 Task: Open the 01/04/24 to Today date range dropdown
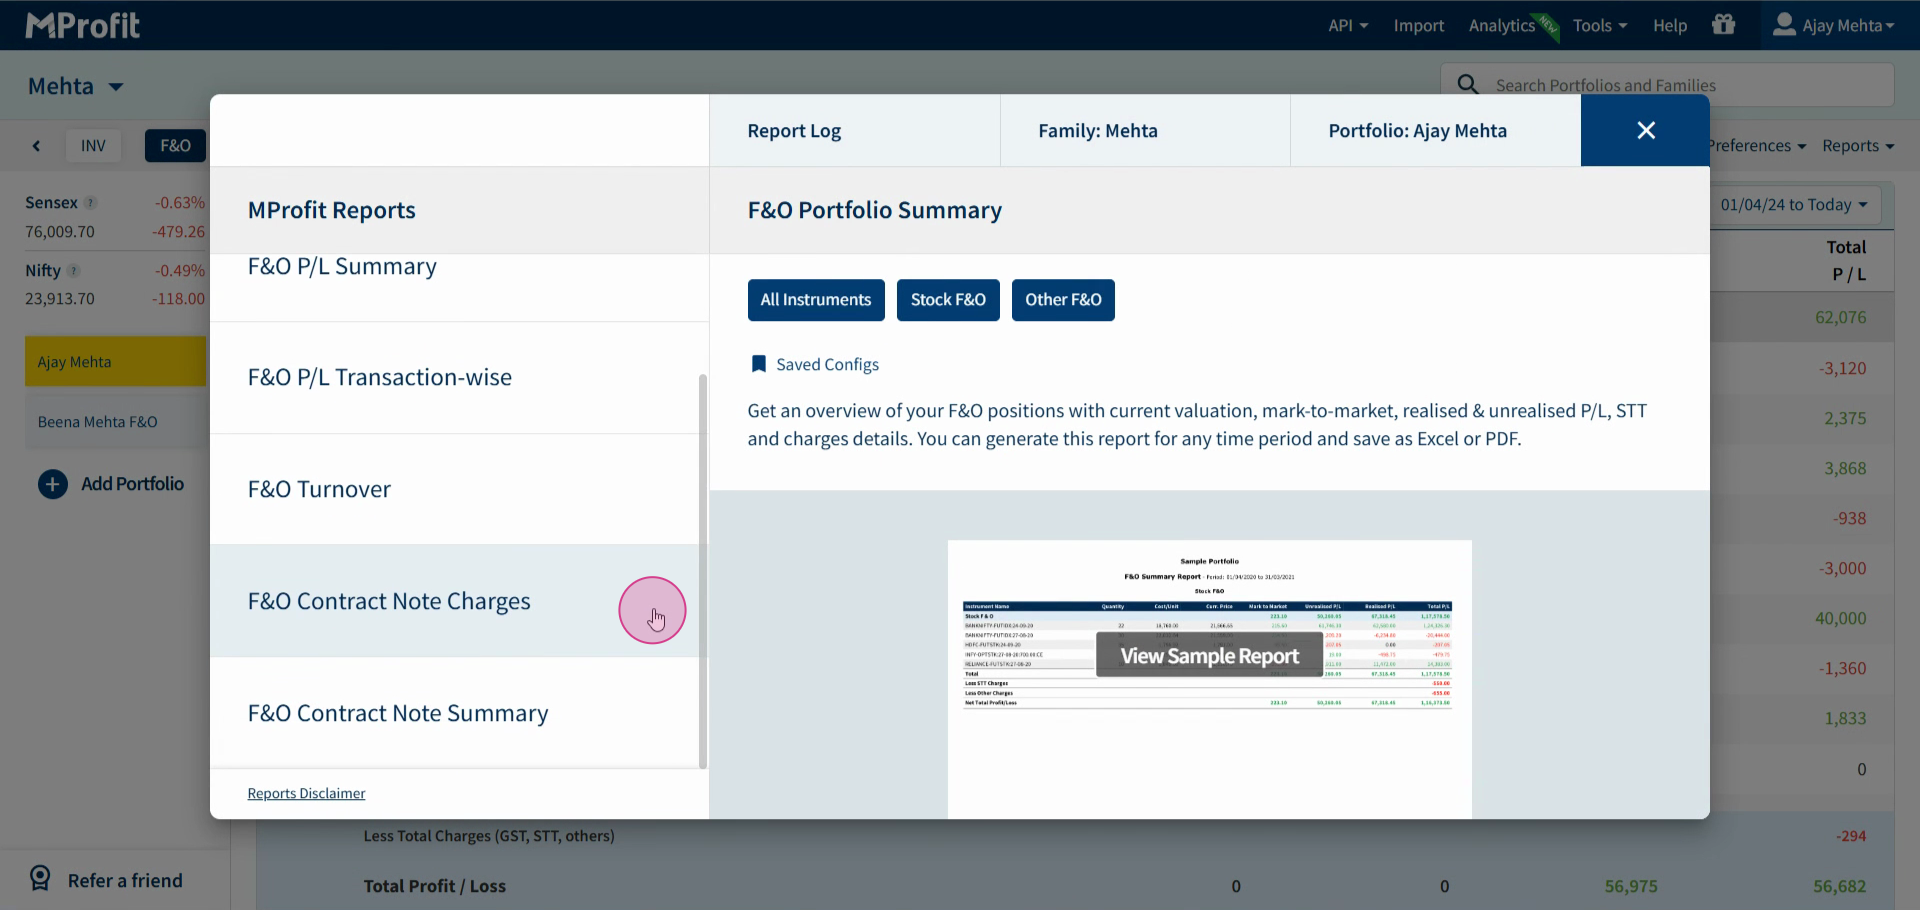(x=1794, y=205)
